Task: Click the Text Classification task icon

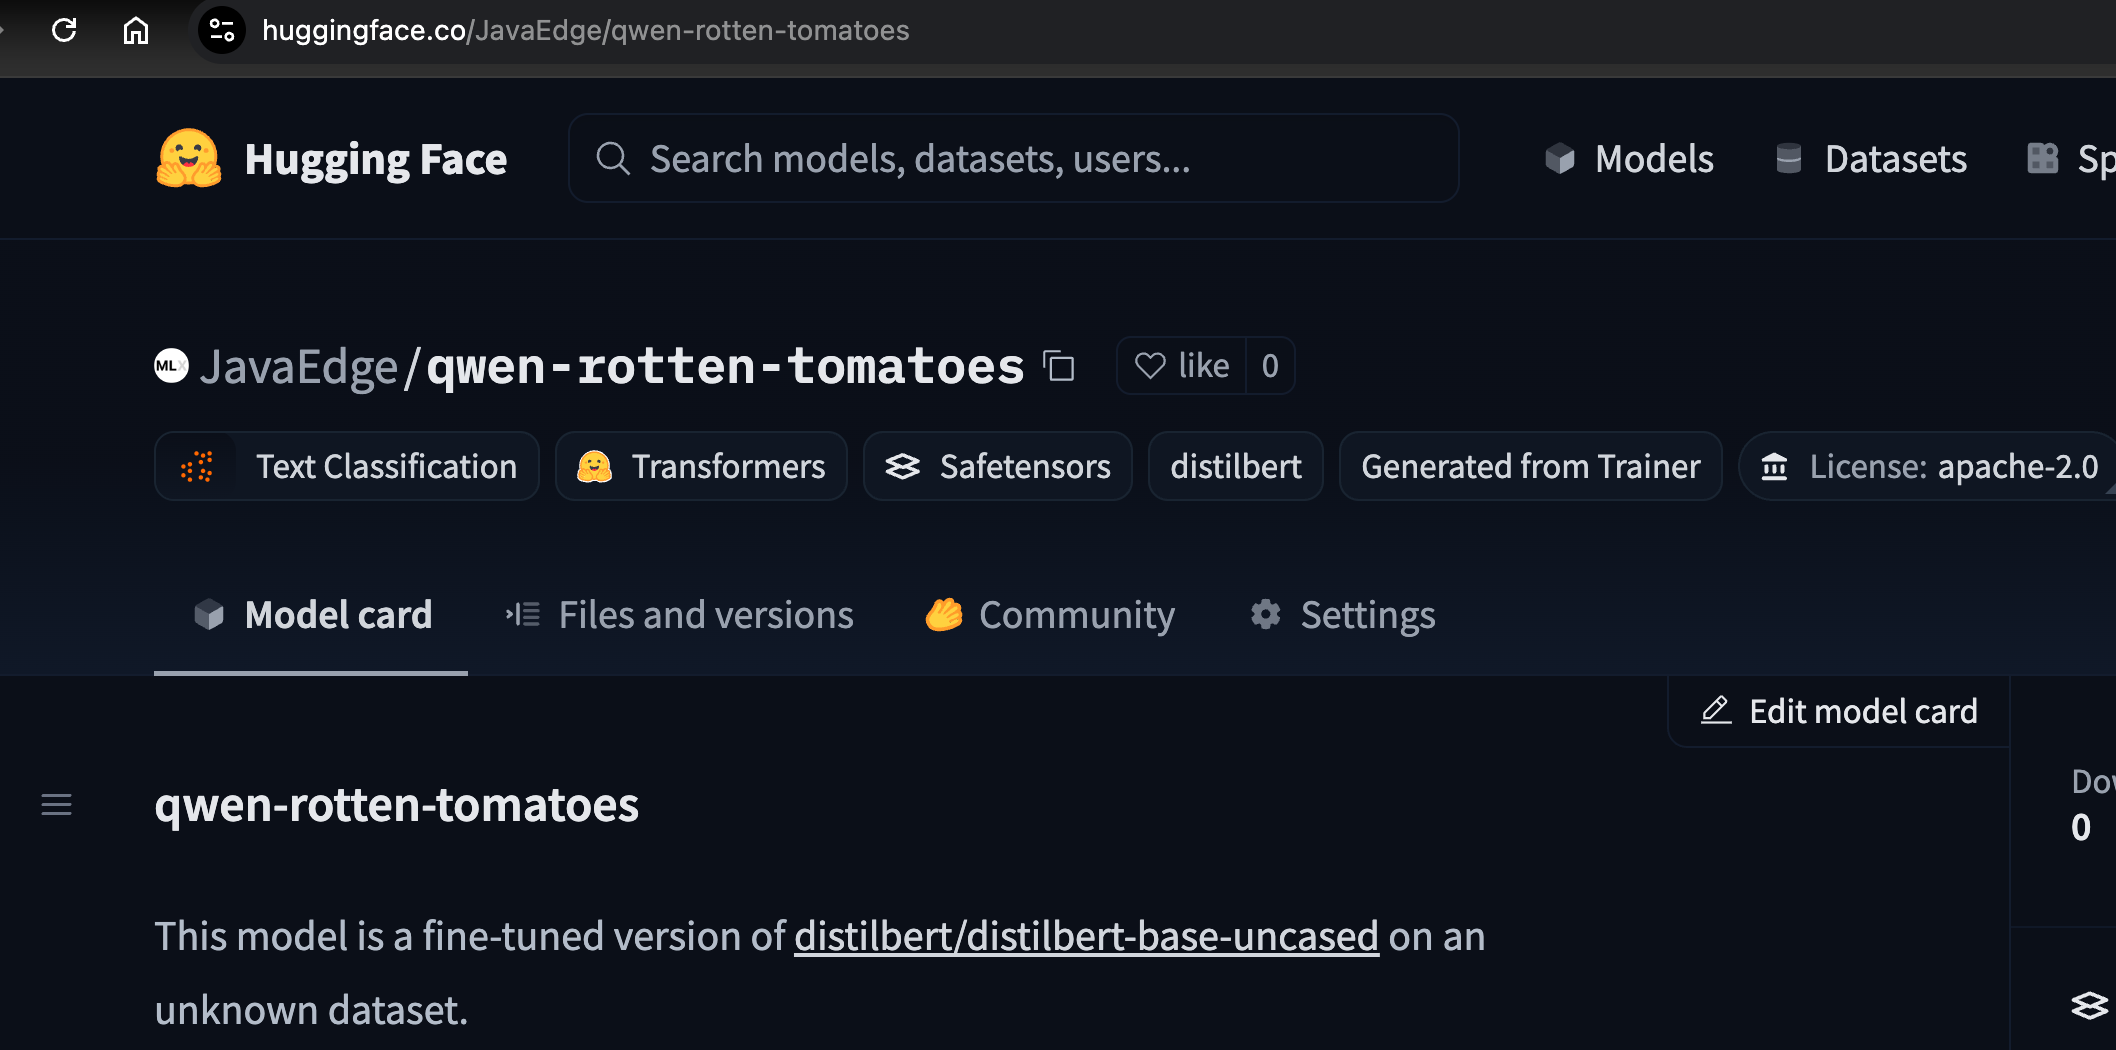Action: 197,467
